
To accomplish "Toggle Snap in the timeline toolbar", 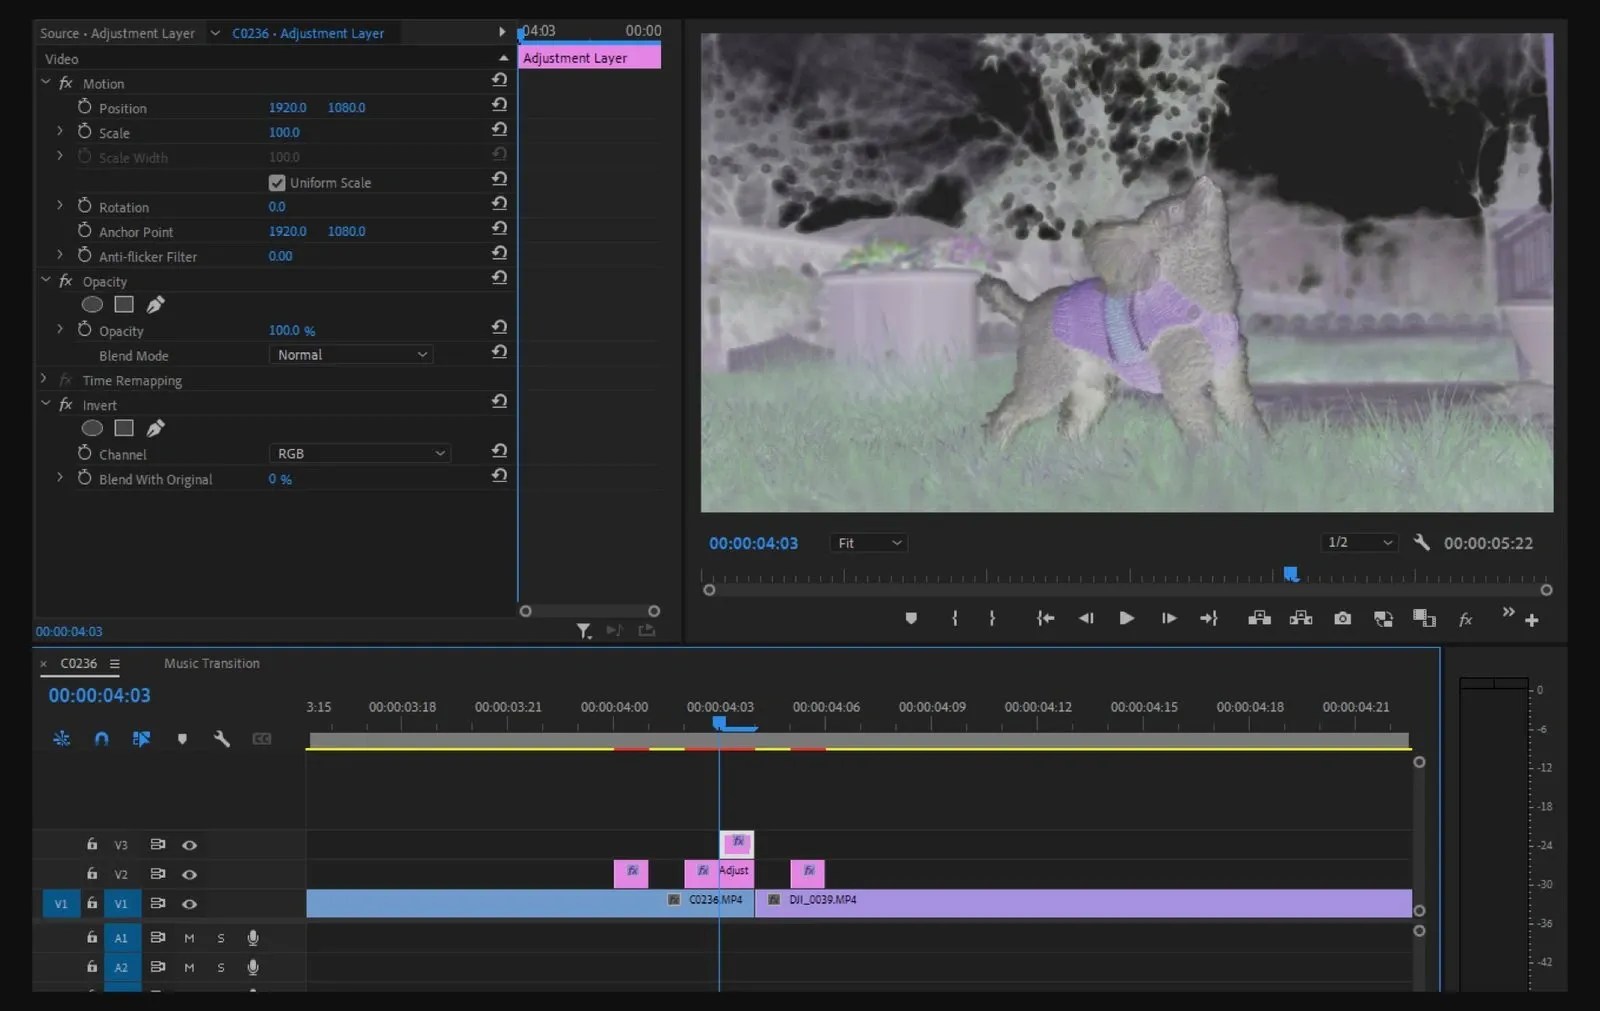I will [101, 739].
